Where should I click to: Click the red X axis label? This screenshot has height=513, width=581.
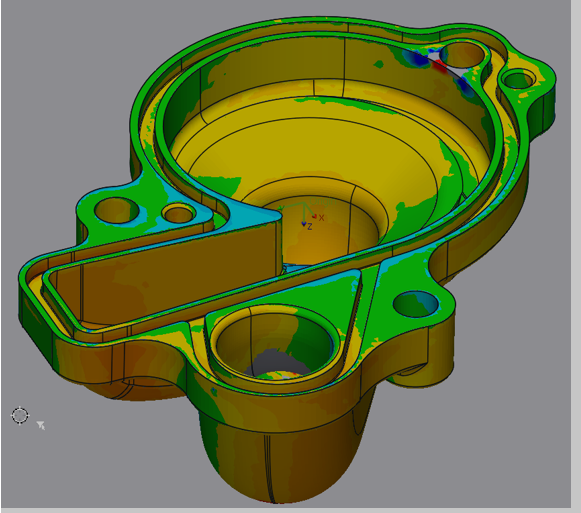[321, 218]
